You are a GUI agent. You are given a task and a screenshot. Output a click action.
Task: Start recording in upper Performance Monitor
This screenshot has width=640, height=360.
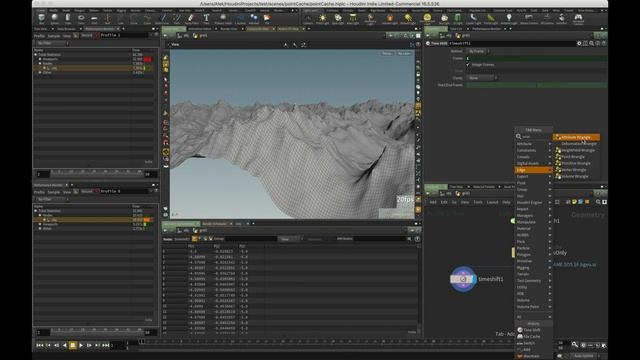tap(87, 36)
